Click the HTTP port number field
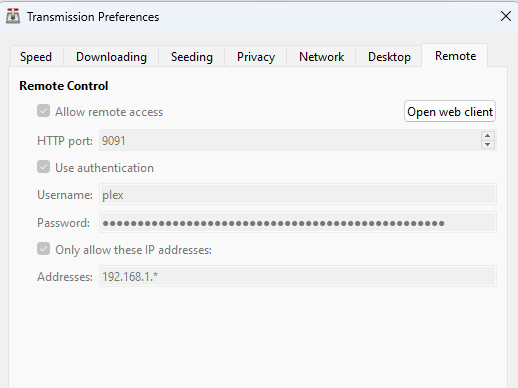 [290, 140]
